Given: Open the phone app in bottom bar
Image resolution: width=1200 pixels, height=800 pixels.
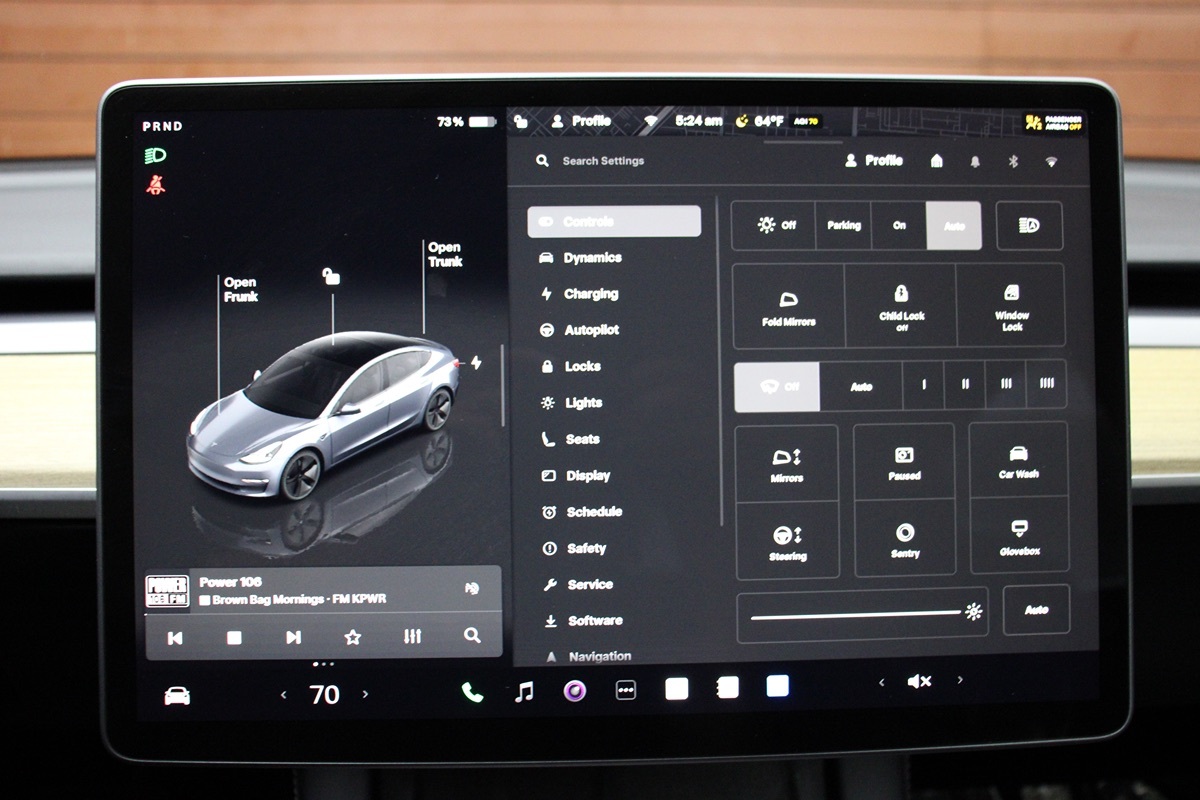Looking at the screenshot, I should 472,692.
